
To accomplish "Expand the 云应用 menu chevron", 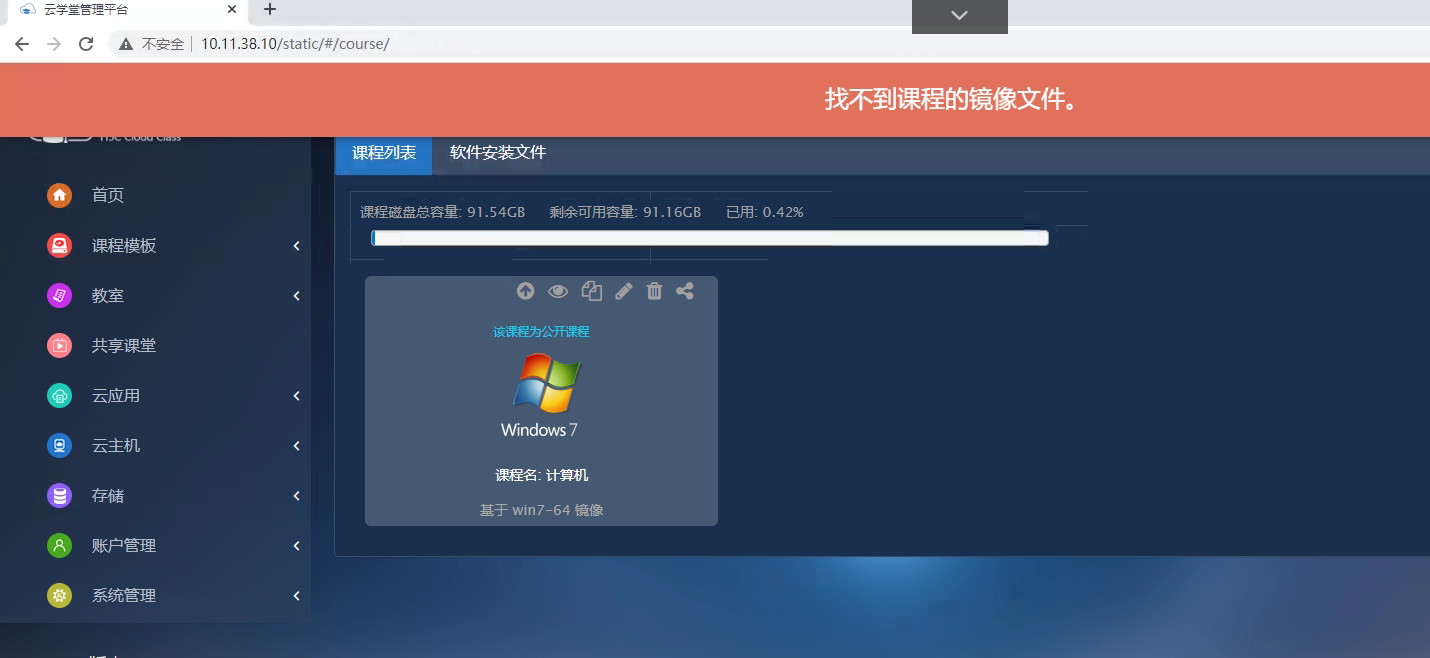I will tap(296, 396).
